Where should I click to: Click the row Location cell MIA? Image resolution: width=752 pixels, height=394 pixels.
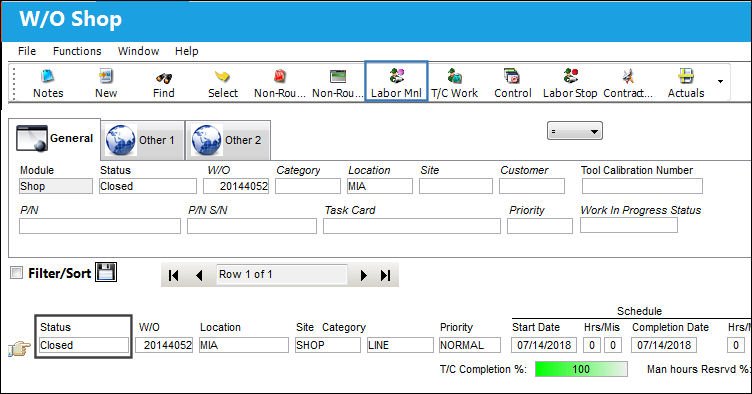[x=244, y=345]
